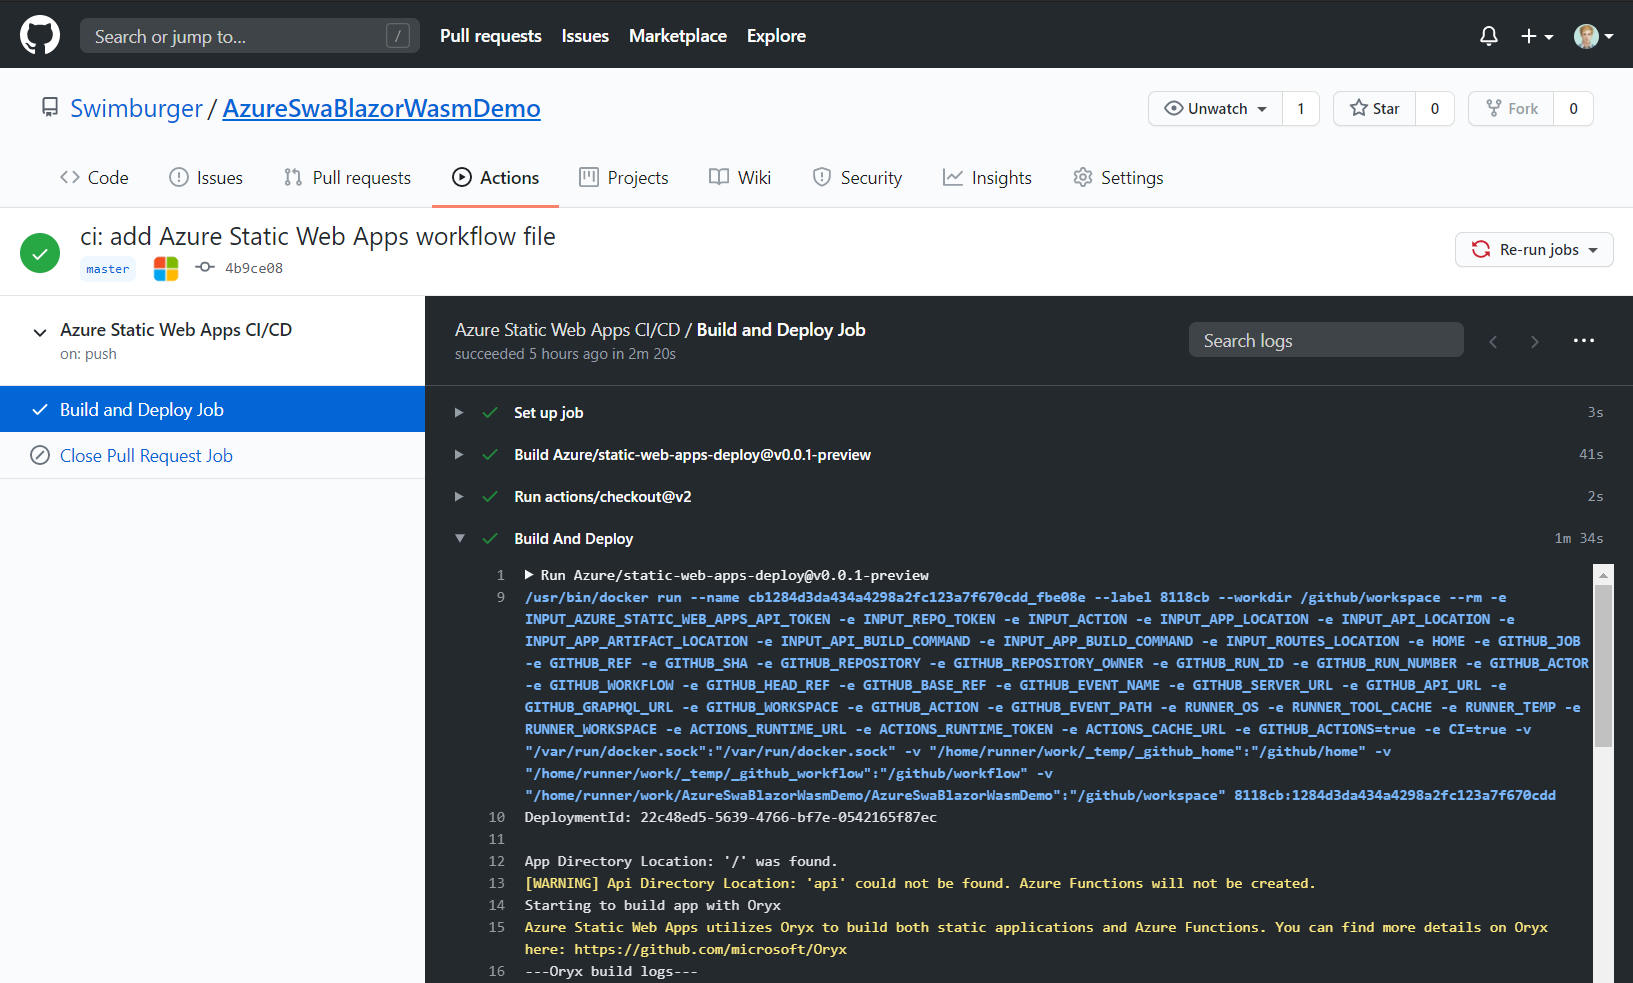Collapse Azure Static Web Apps CI/CD workflow
This screenshot has width=1633, height=983.
pyautogui.click(x=40, y=332)
